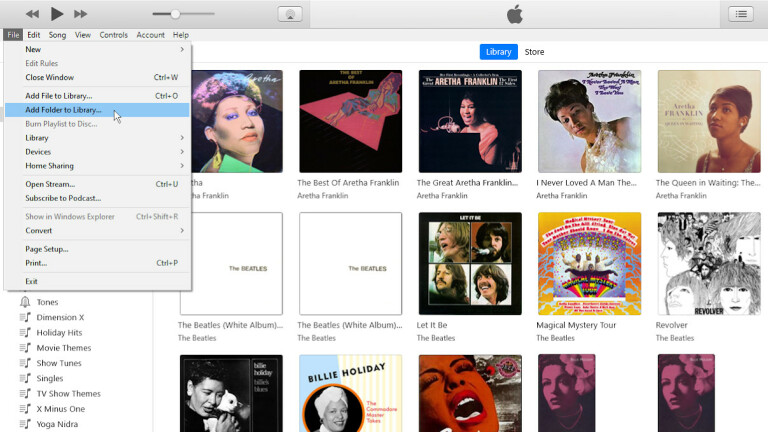Click the fast-forward next track button
The width and height of the screenshot is (768, 432).
[x=80, y=14]
